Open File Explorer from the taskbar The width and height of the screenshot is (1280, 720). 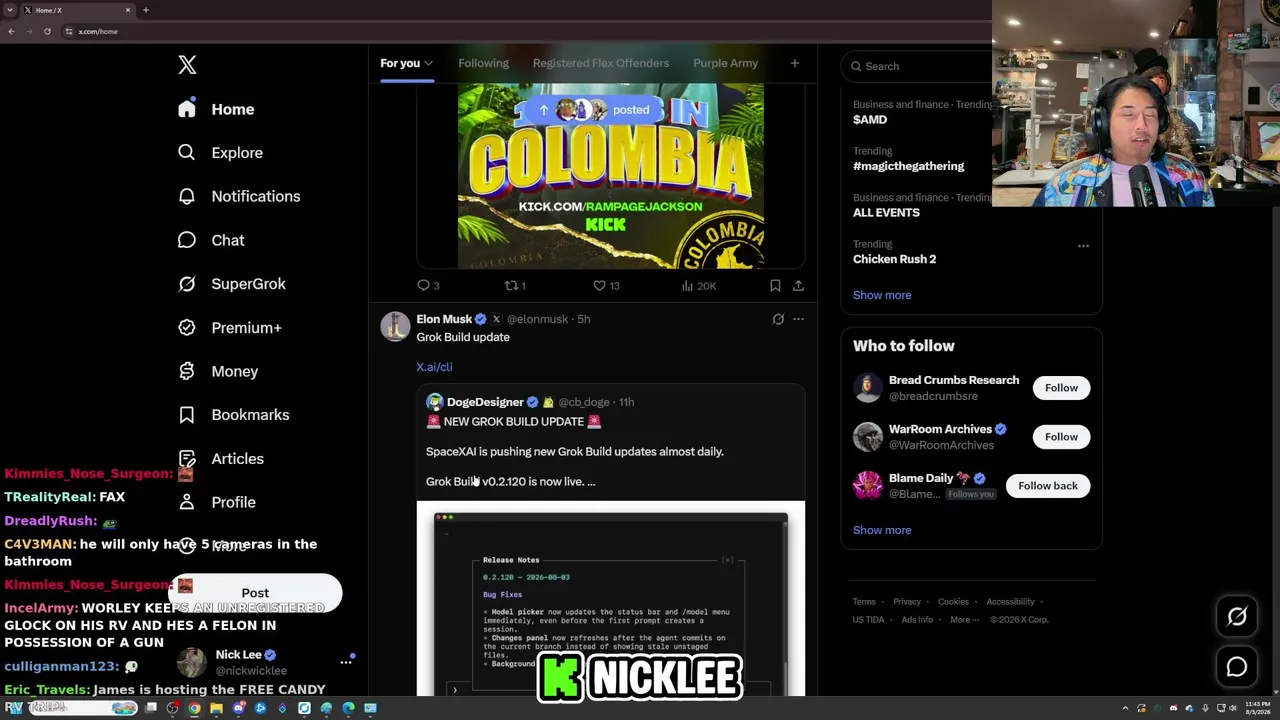pos(216,709)
